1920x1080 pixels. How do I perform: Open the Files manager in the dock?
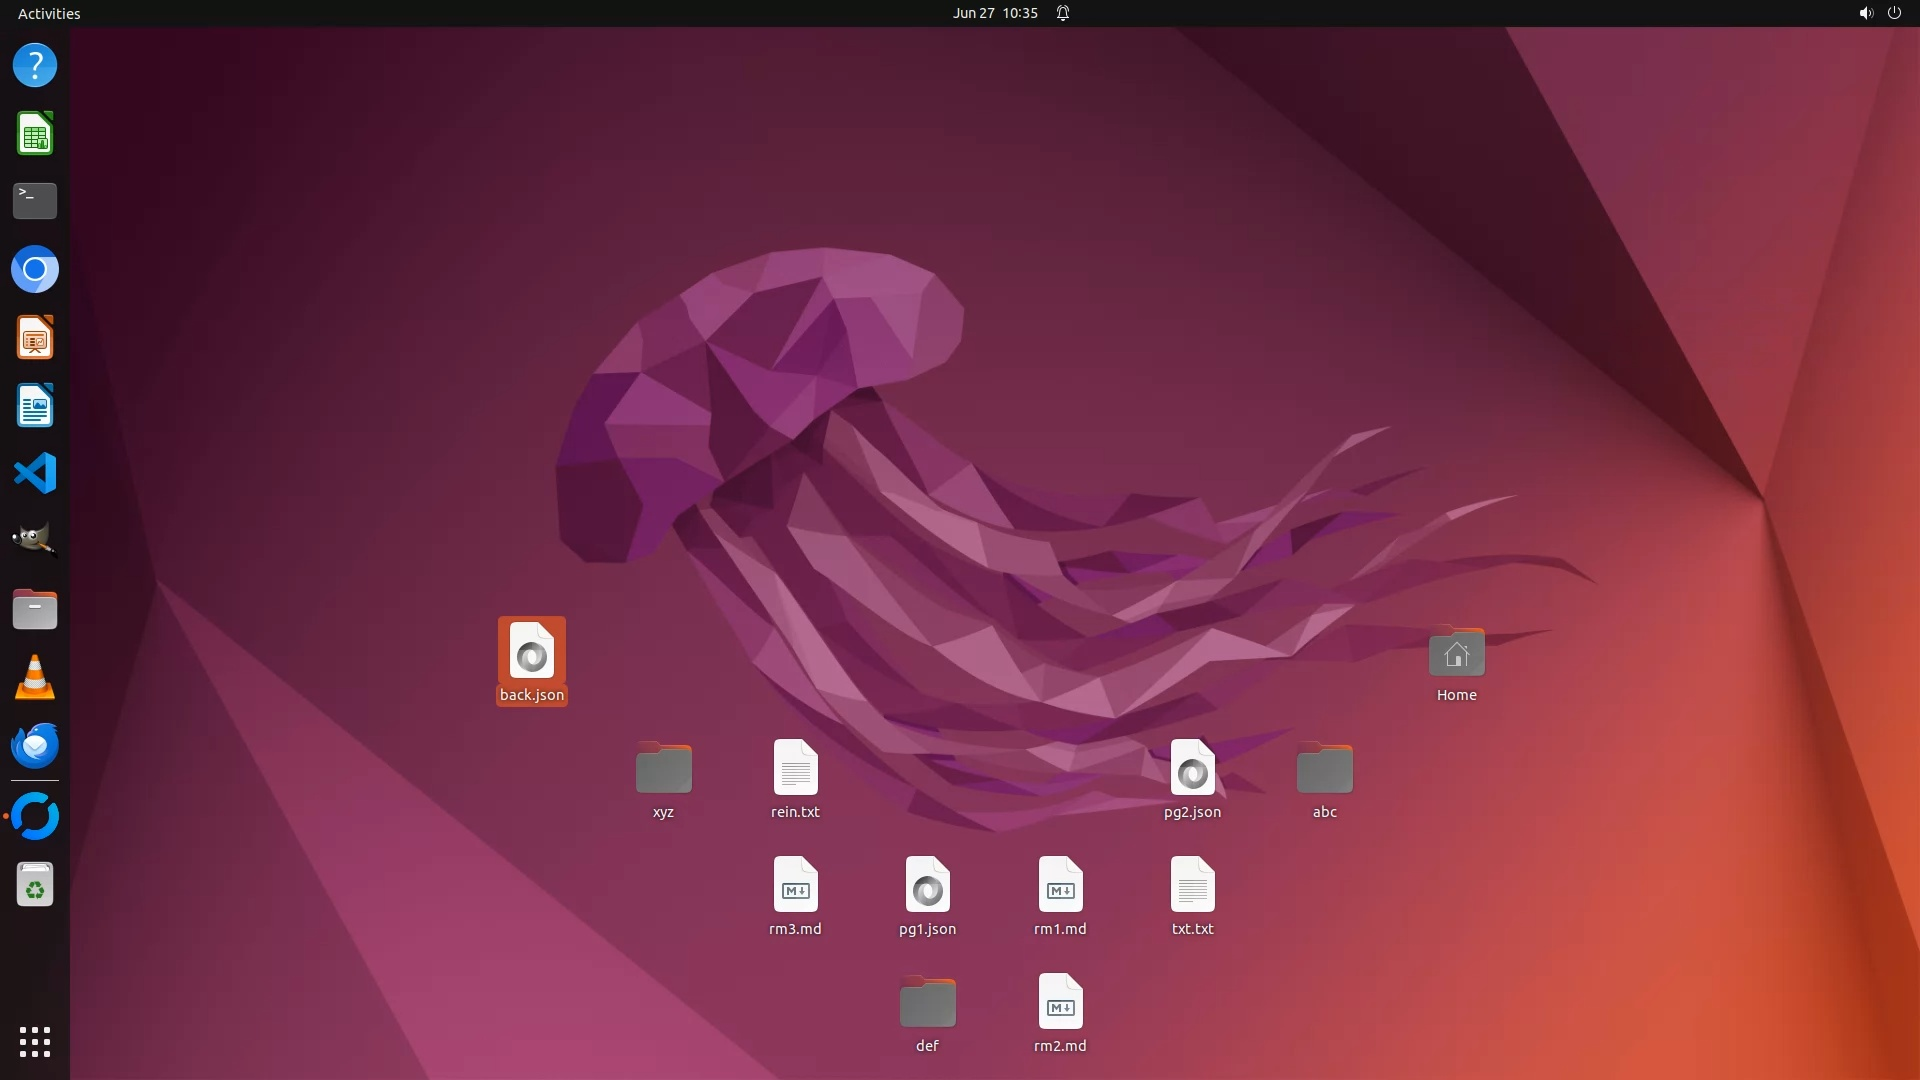[35, 609]
